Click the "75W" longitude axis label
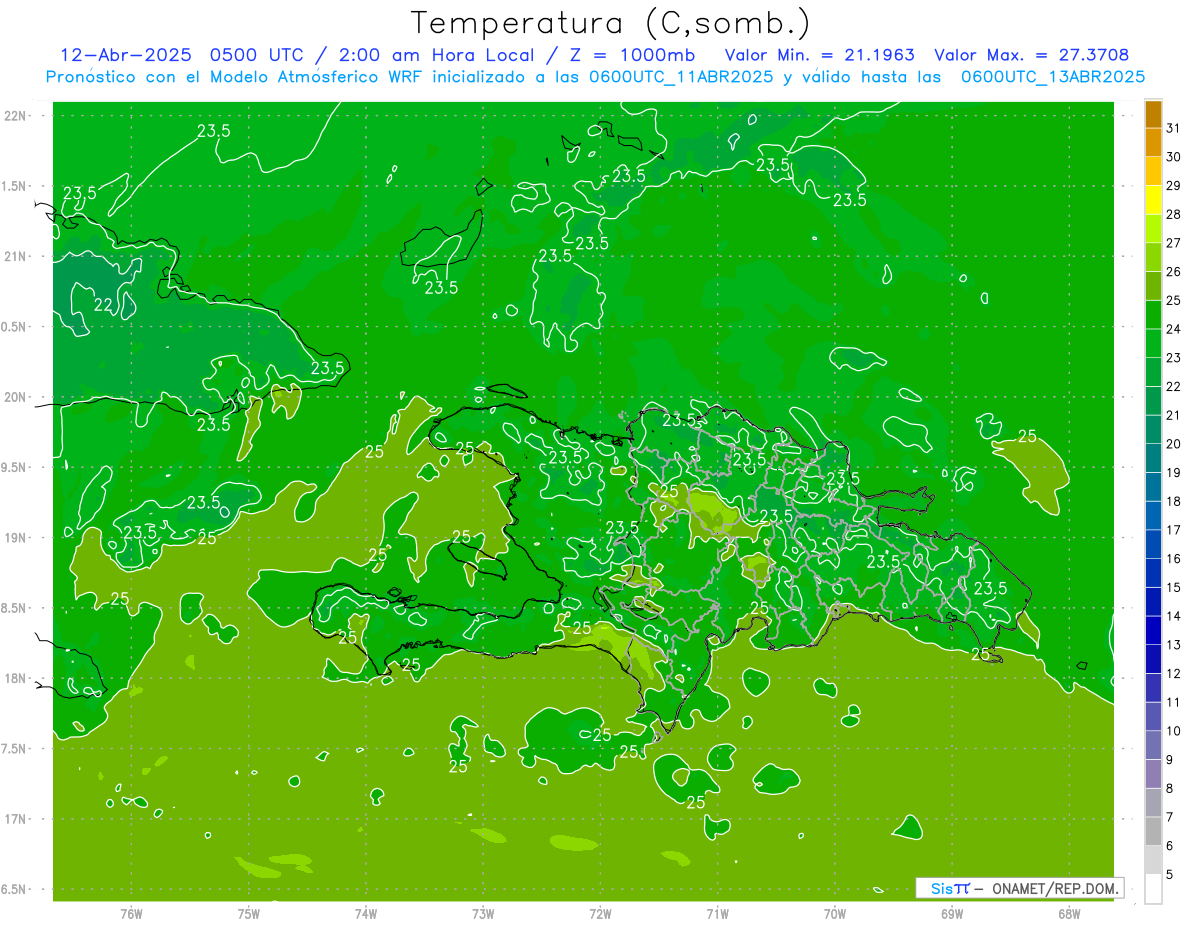 [249, 913]
